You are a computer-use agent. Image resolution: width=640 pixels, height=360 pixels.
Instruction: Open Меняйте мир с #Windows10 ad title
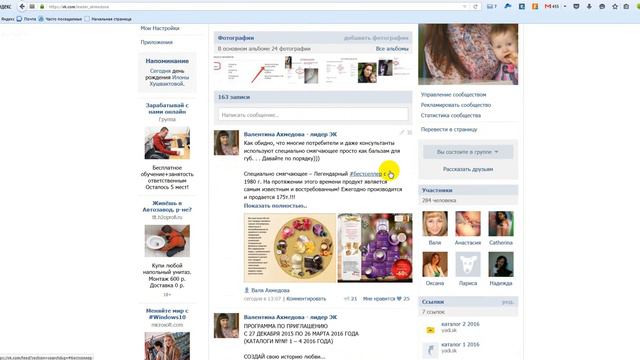point(167,313)
